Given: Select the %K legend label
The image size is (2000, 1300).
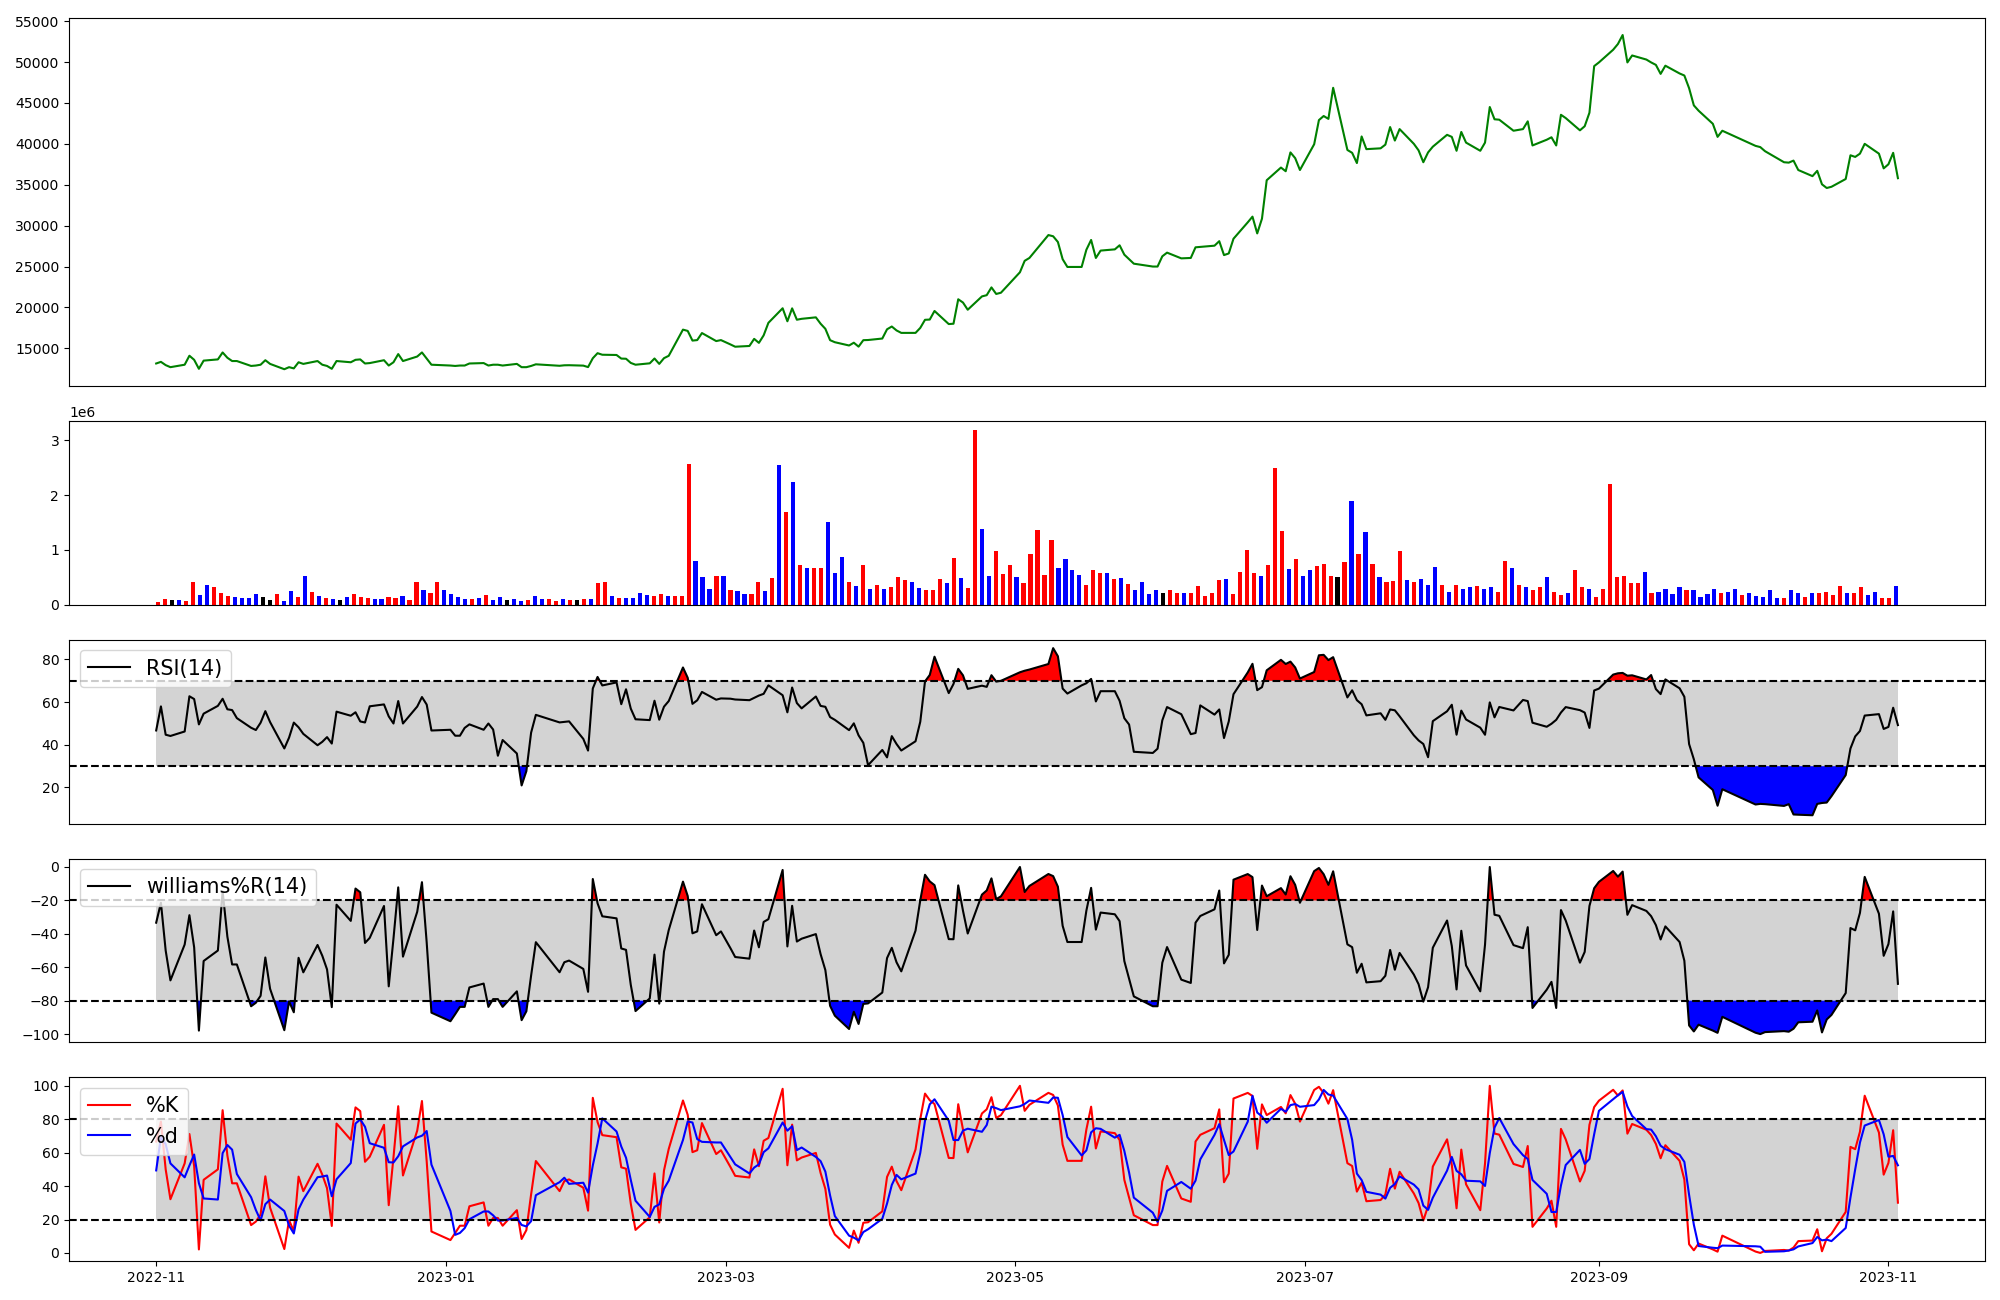Looking at the screenshot, I should 162,1105.
